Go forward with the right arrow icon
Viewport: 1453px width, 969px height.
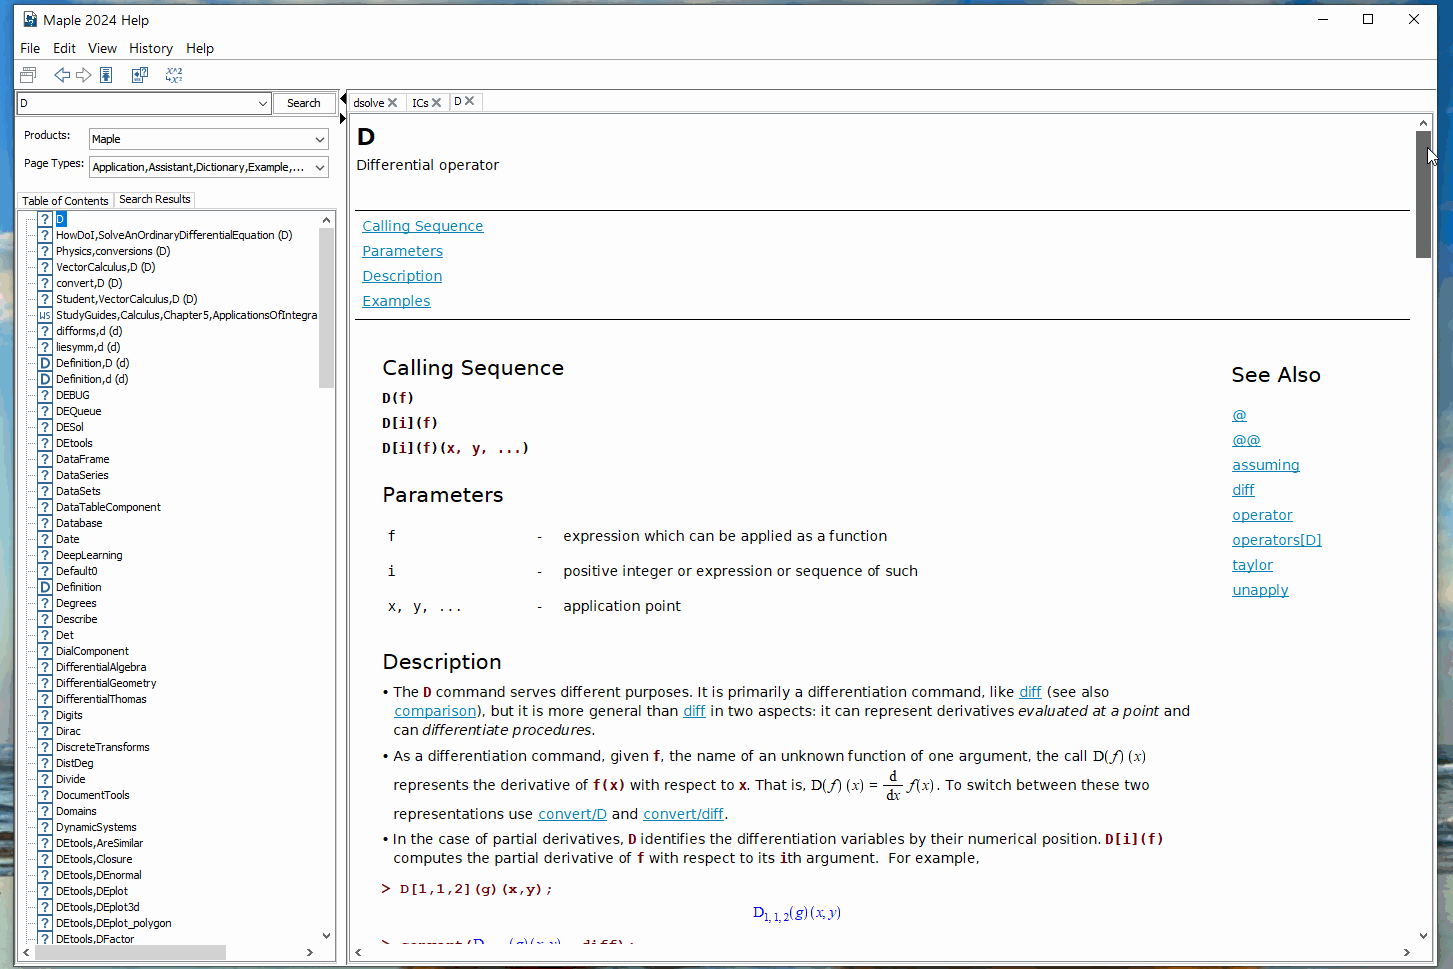point(84,75)
